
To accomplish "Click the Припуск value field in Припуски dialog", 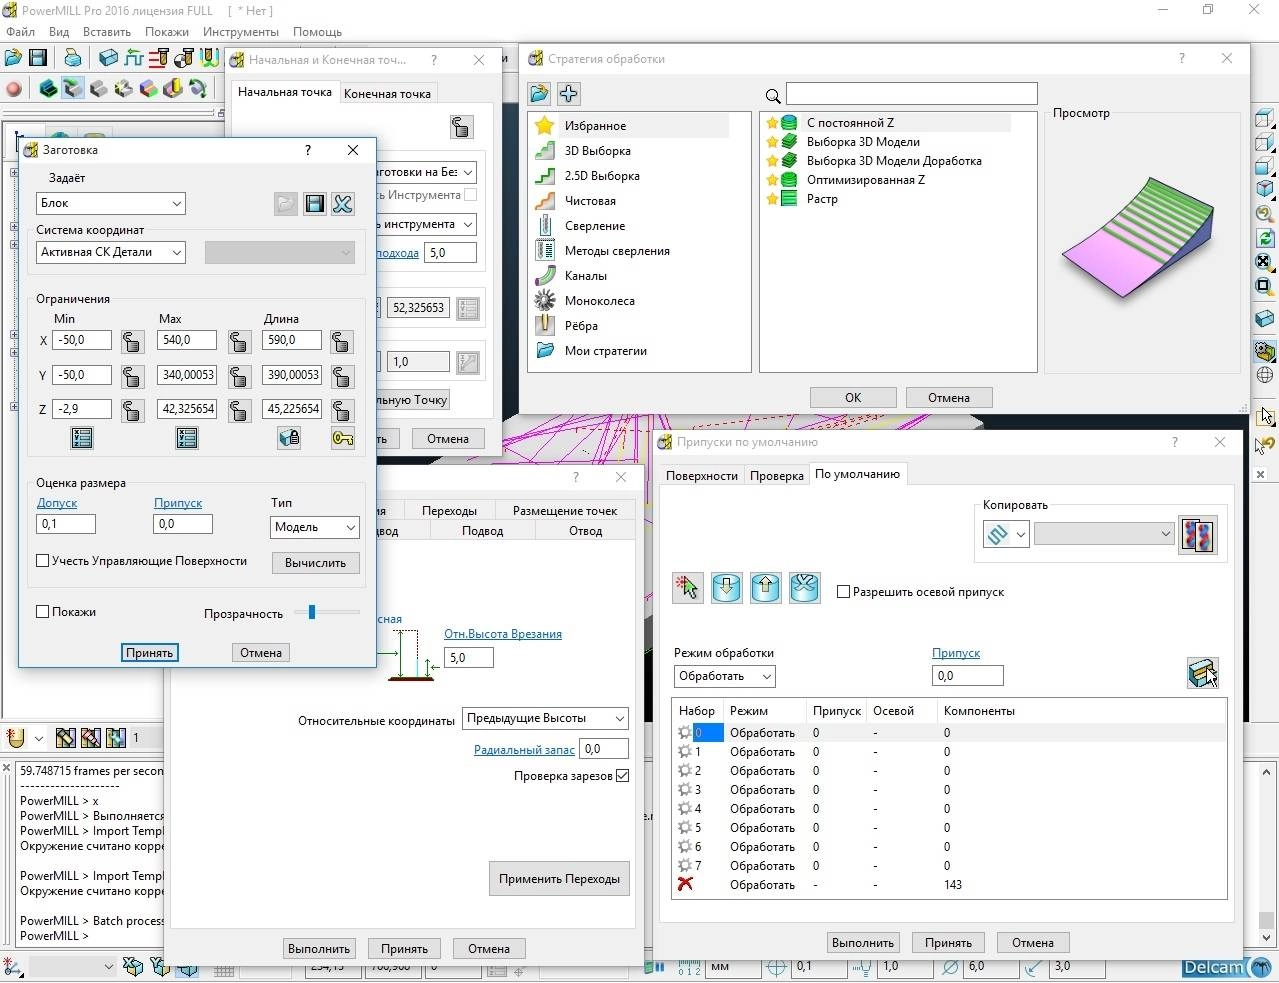I will [x=967, y=676].
